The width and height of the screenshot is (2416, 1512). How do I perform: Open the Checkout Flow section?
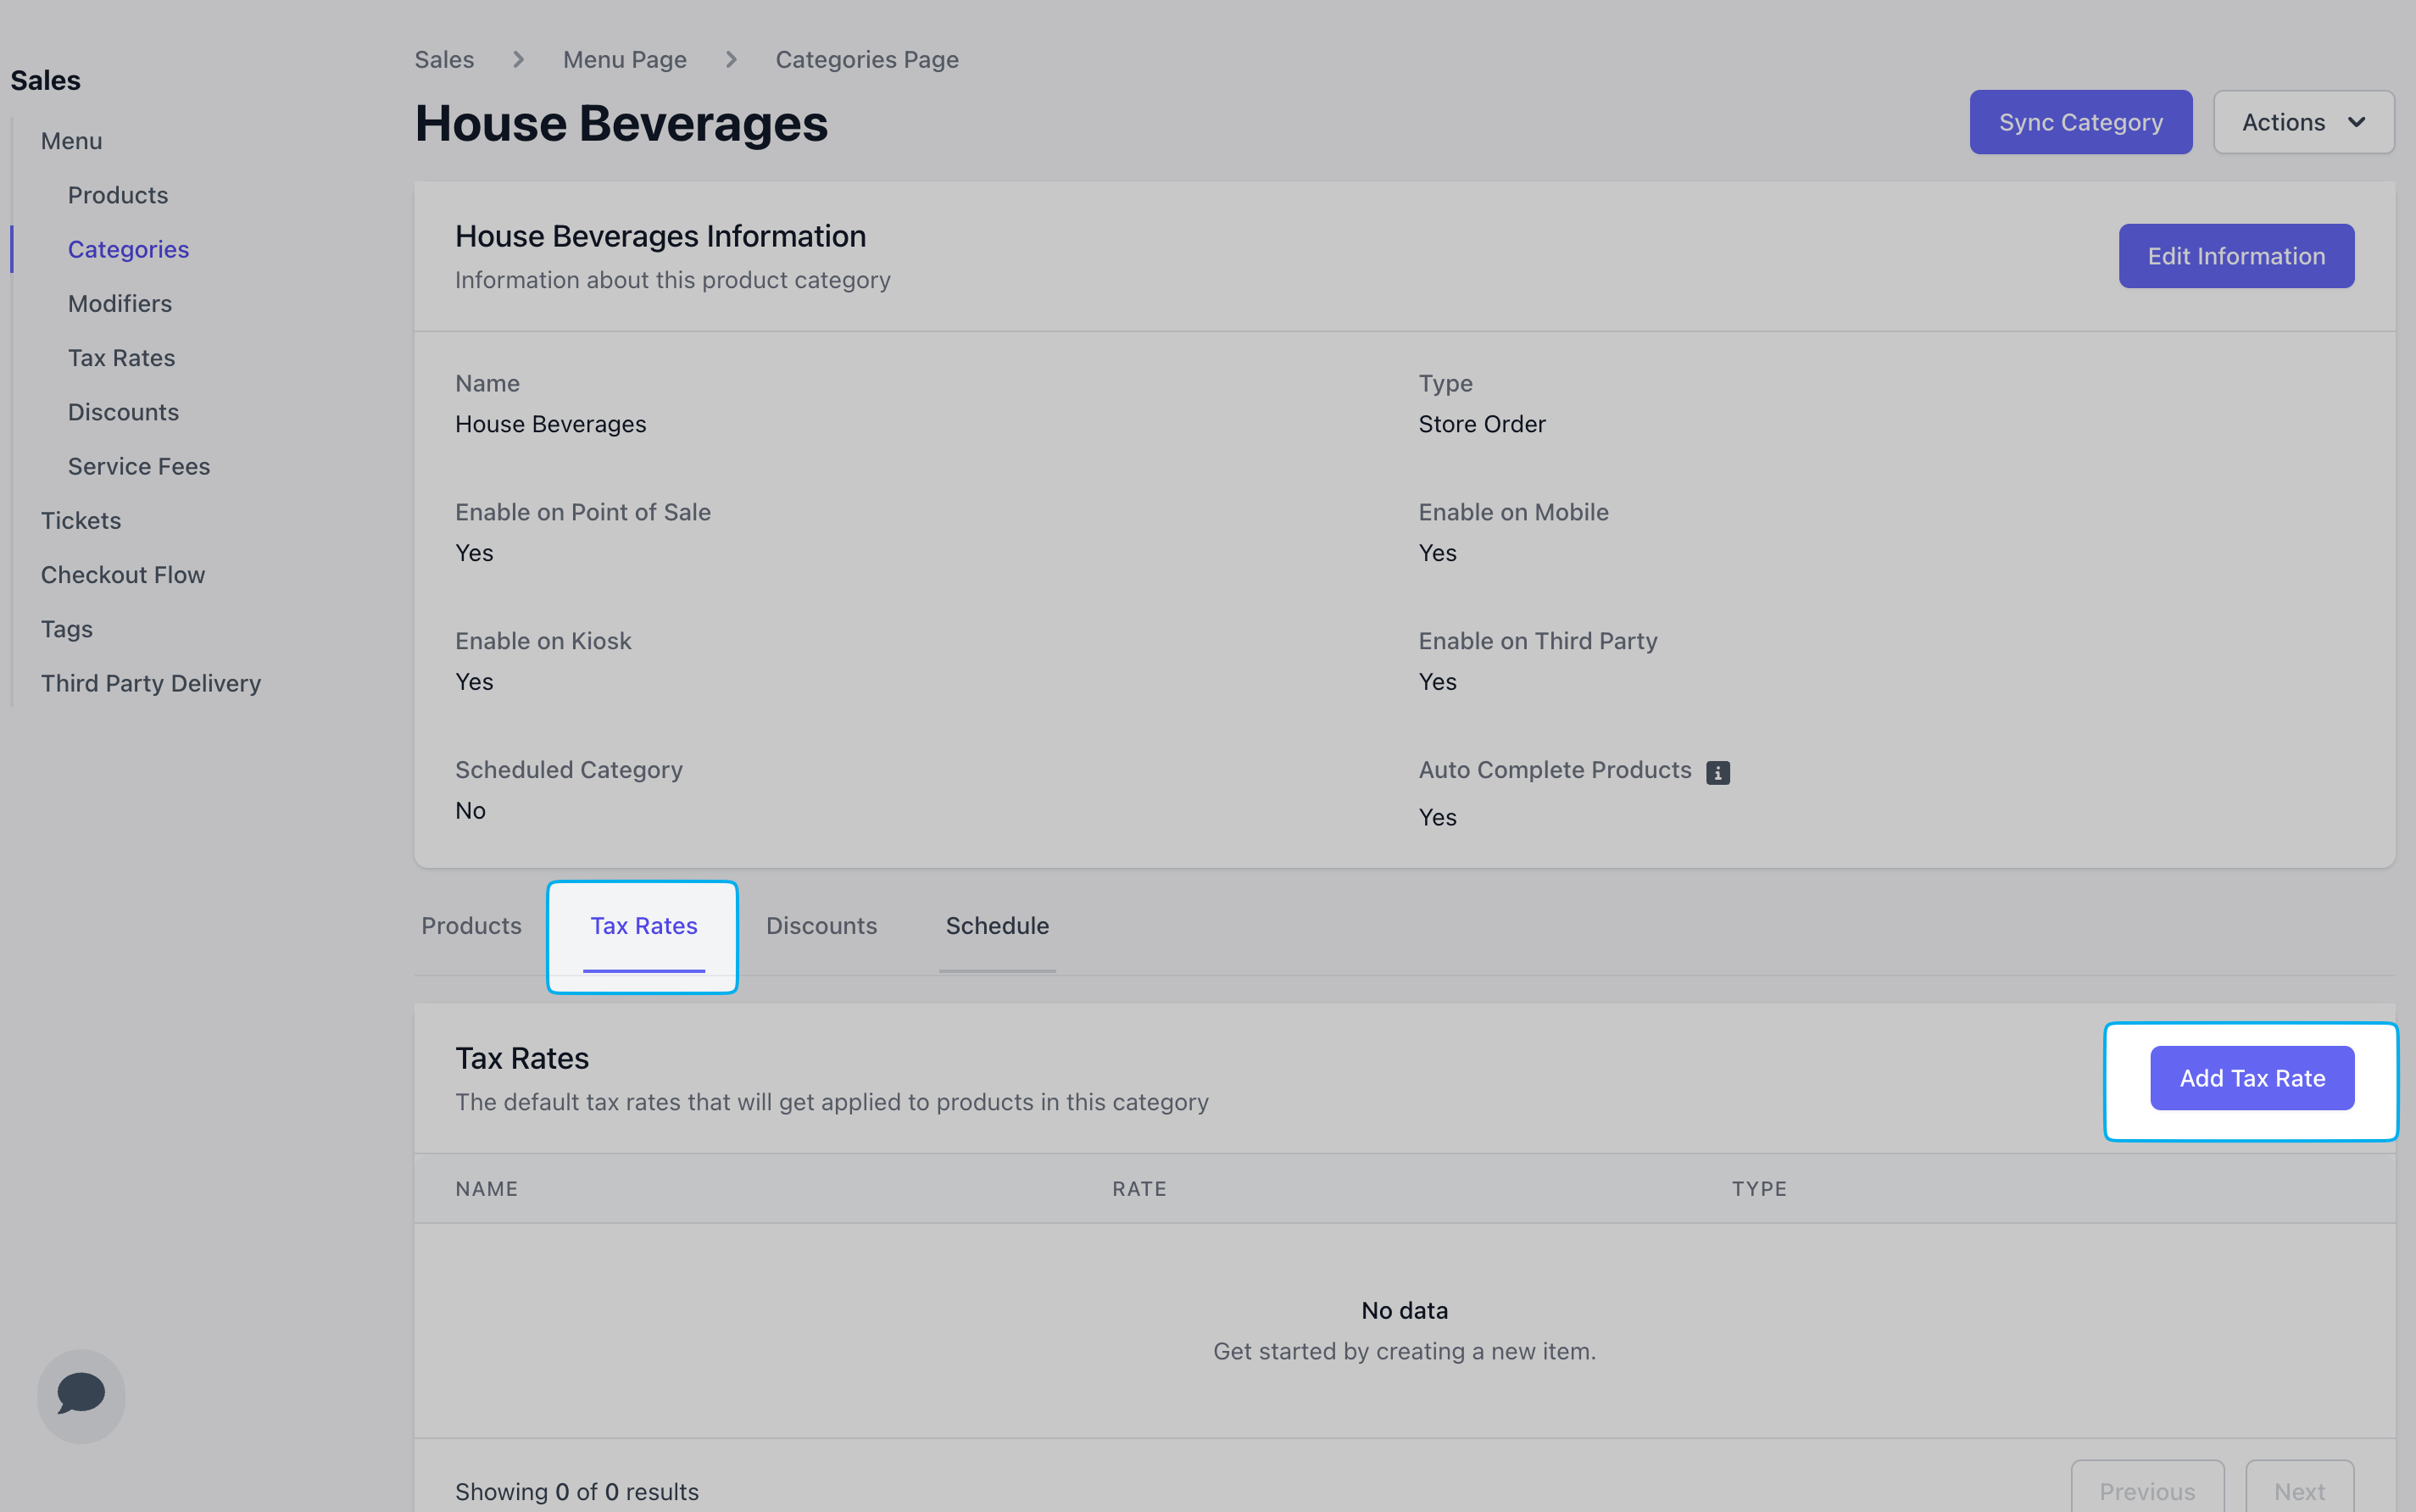click(x=123, y=575)
